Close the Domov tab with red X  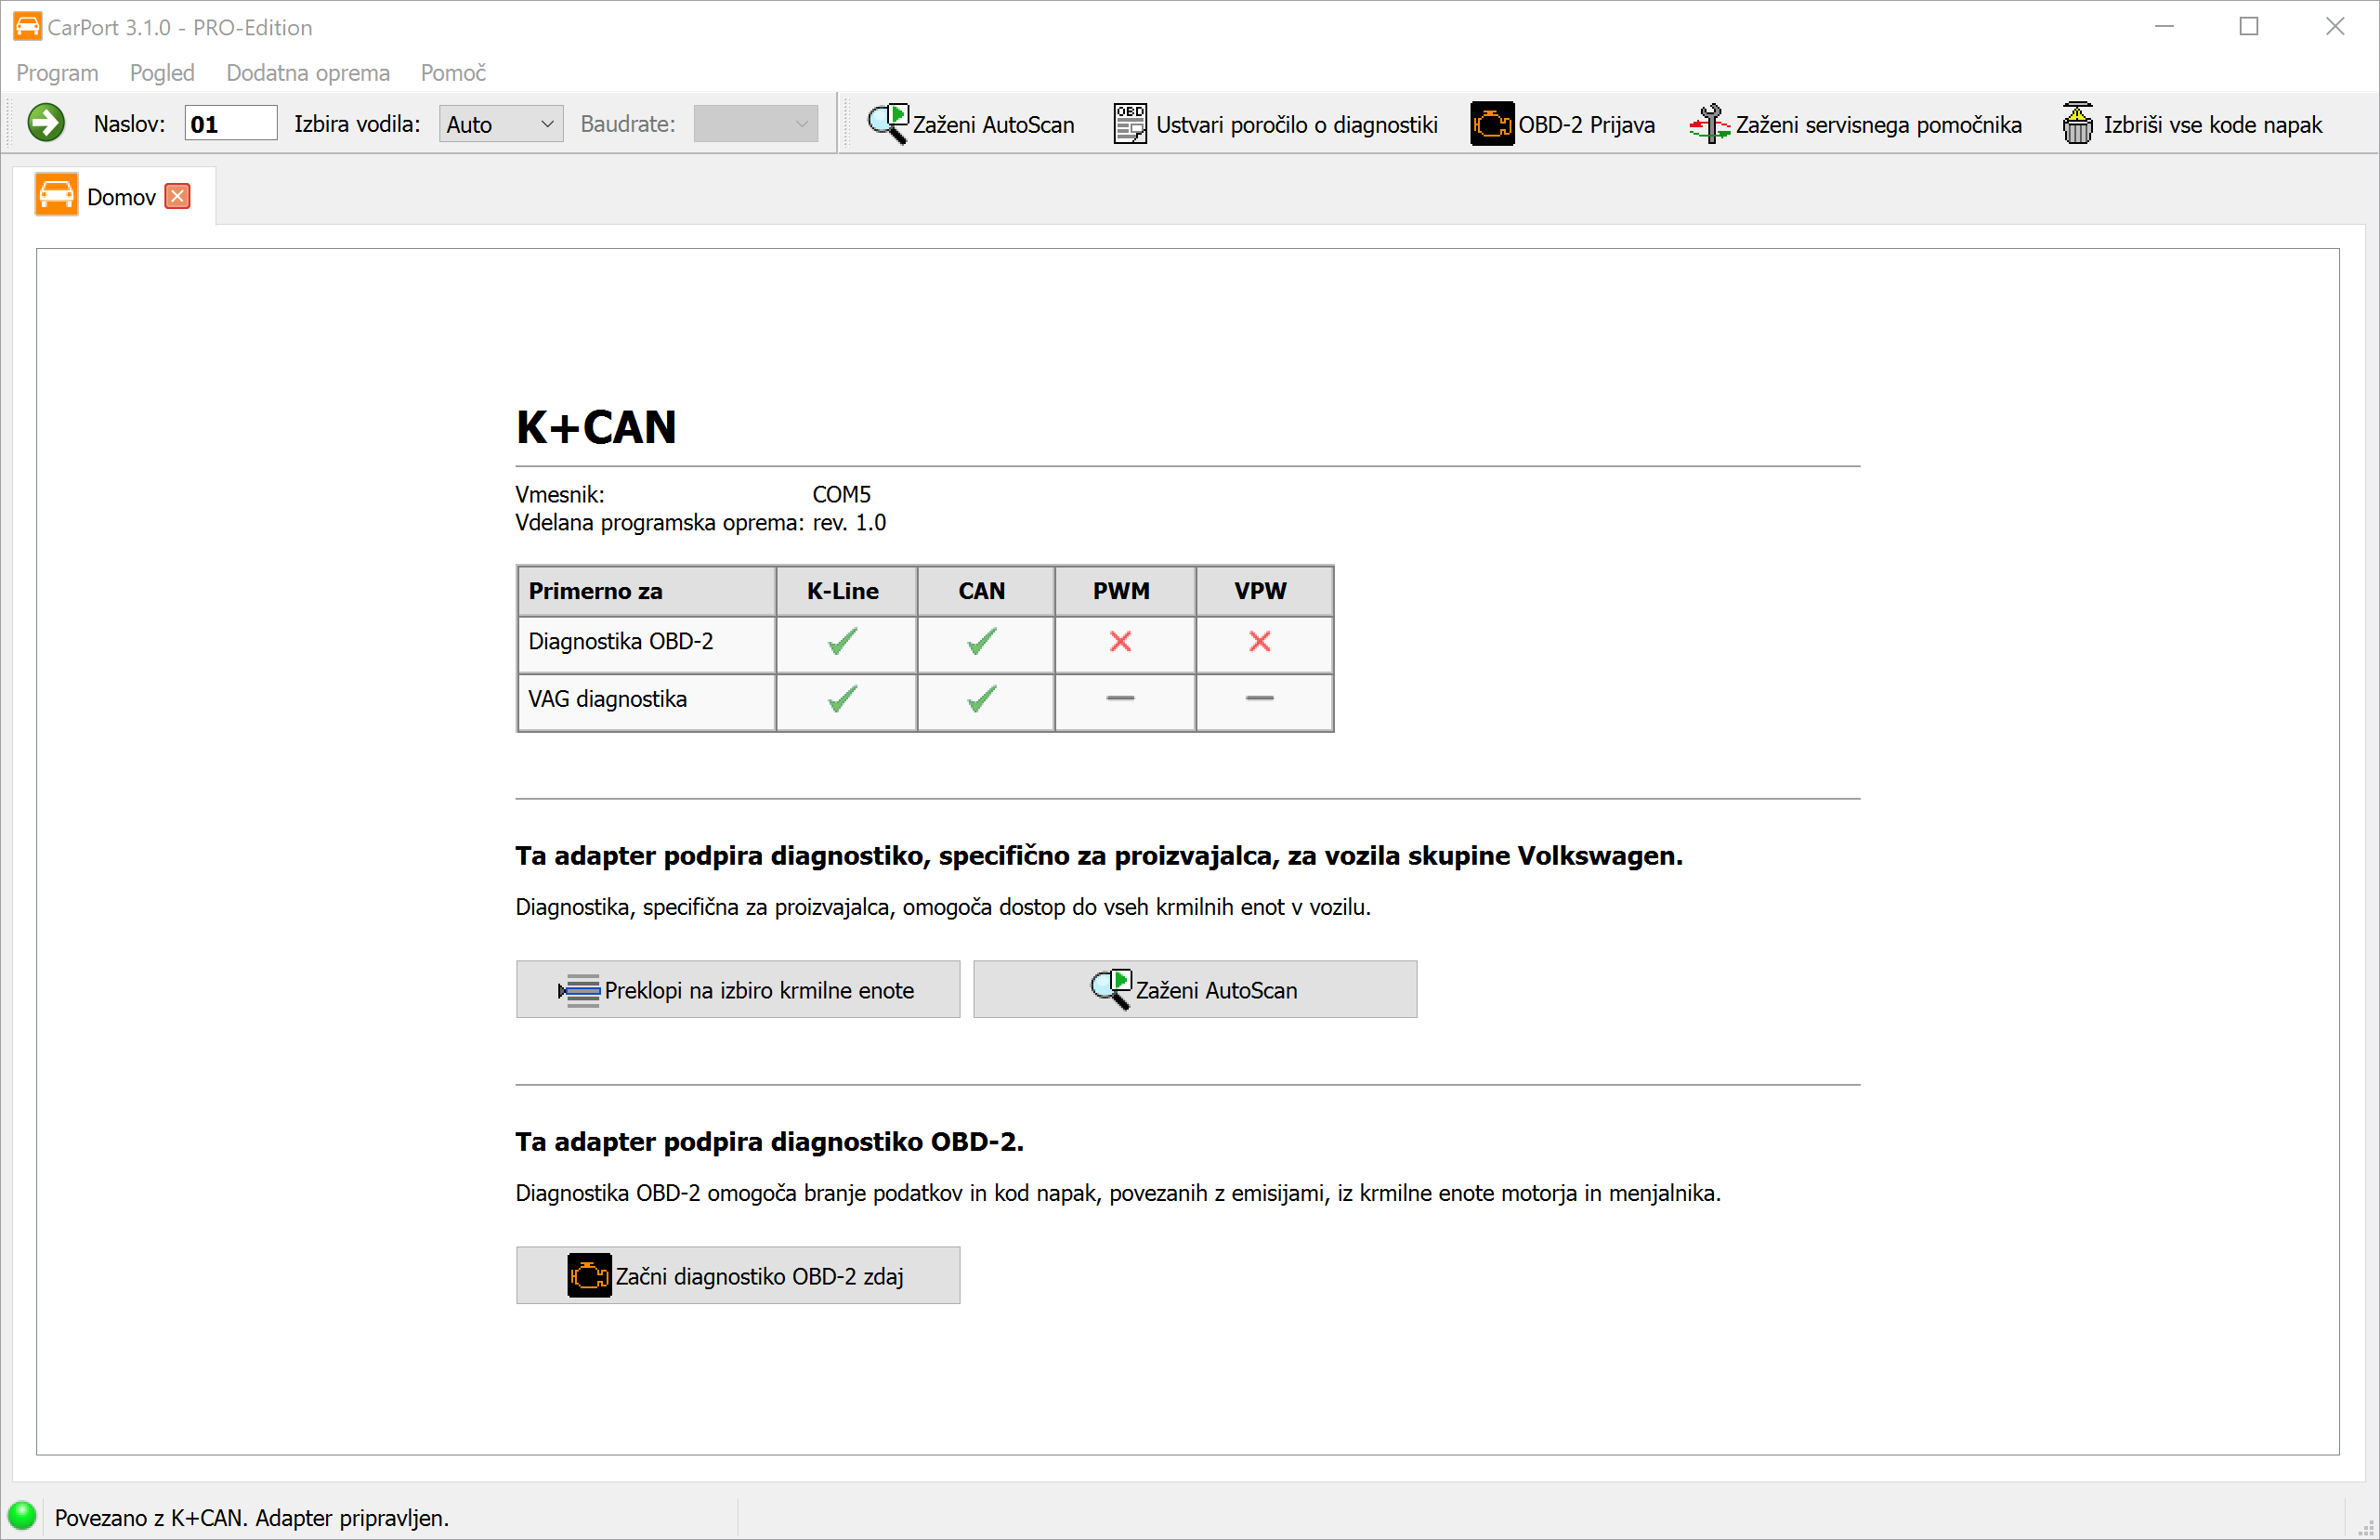click(177, 196)
